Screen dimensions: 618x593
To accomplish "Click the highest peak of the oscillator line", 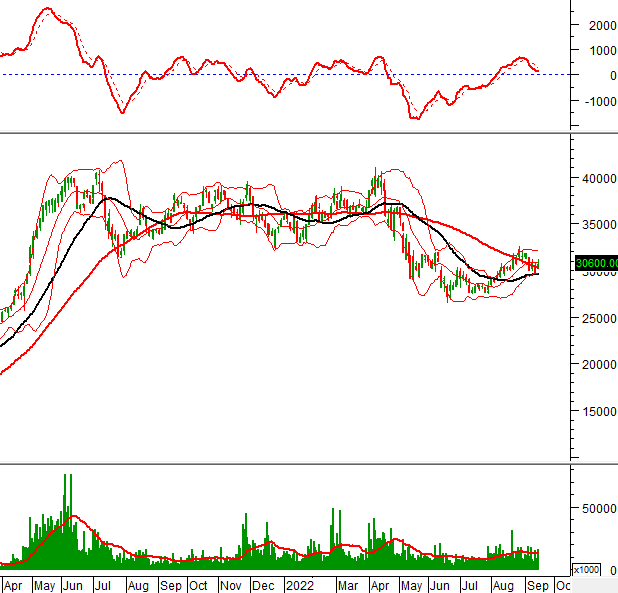I will (45, 10).
